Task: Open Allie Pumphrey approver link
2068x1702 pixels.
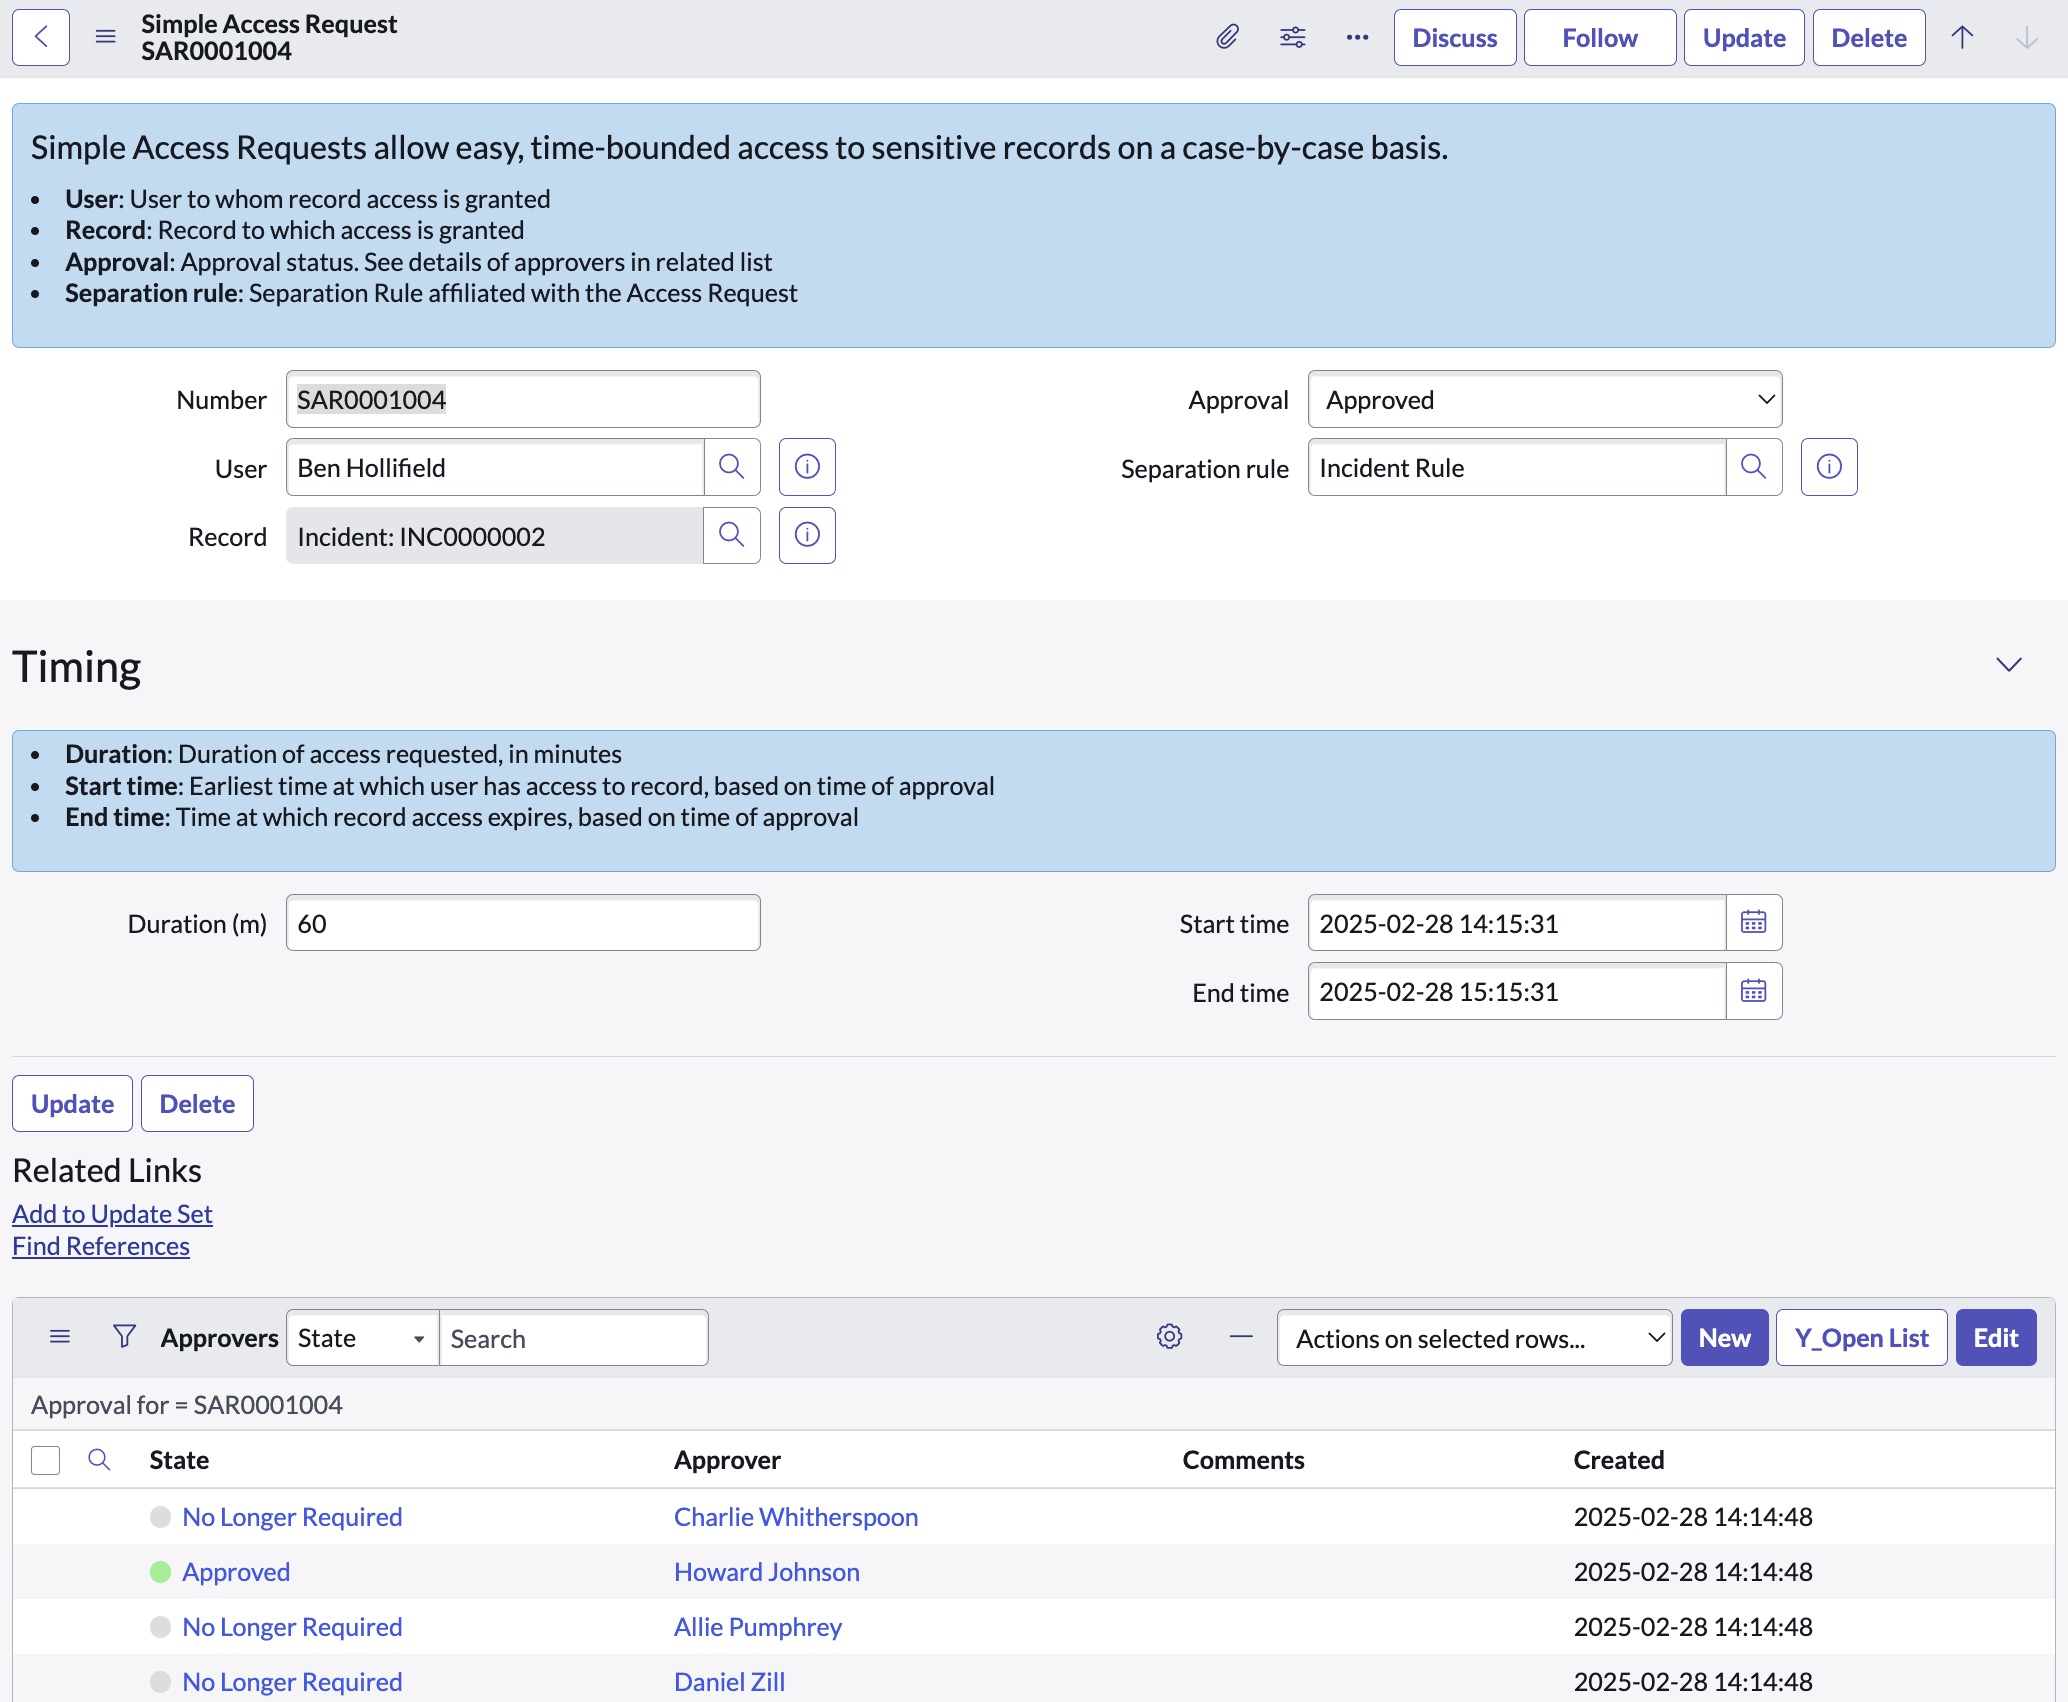Action: tap(758, 1627)
